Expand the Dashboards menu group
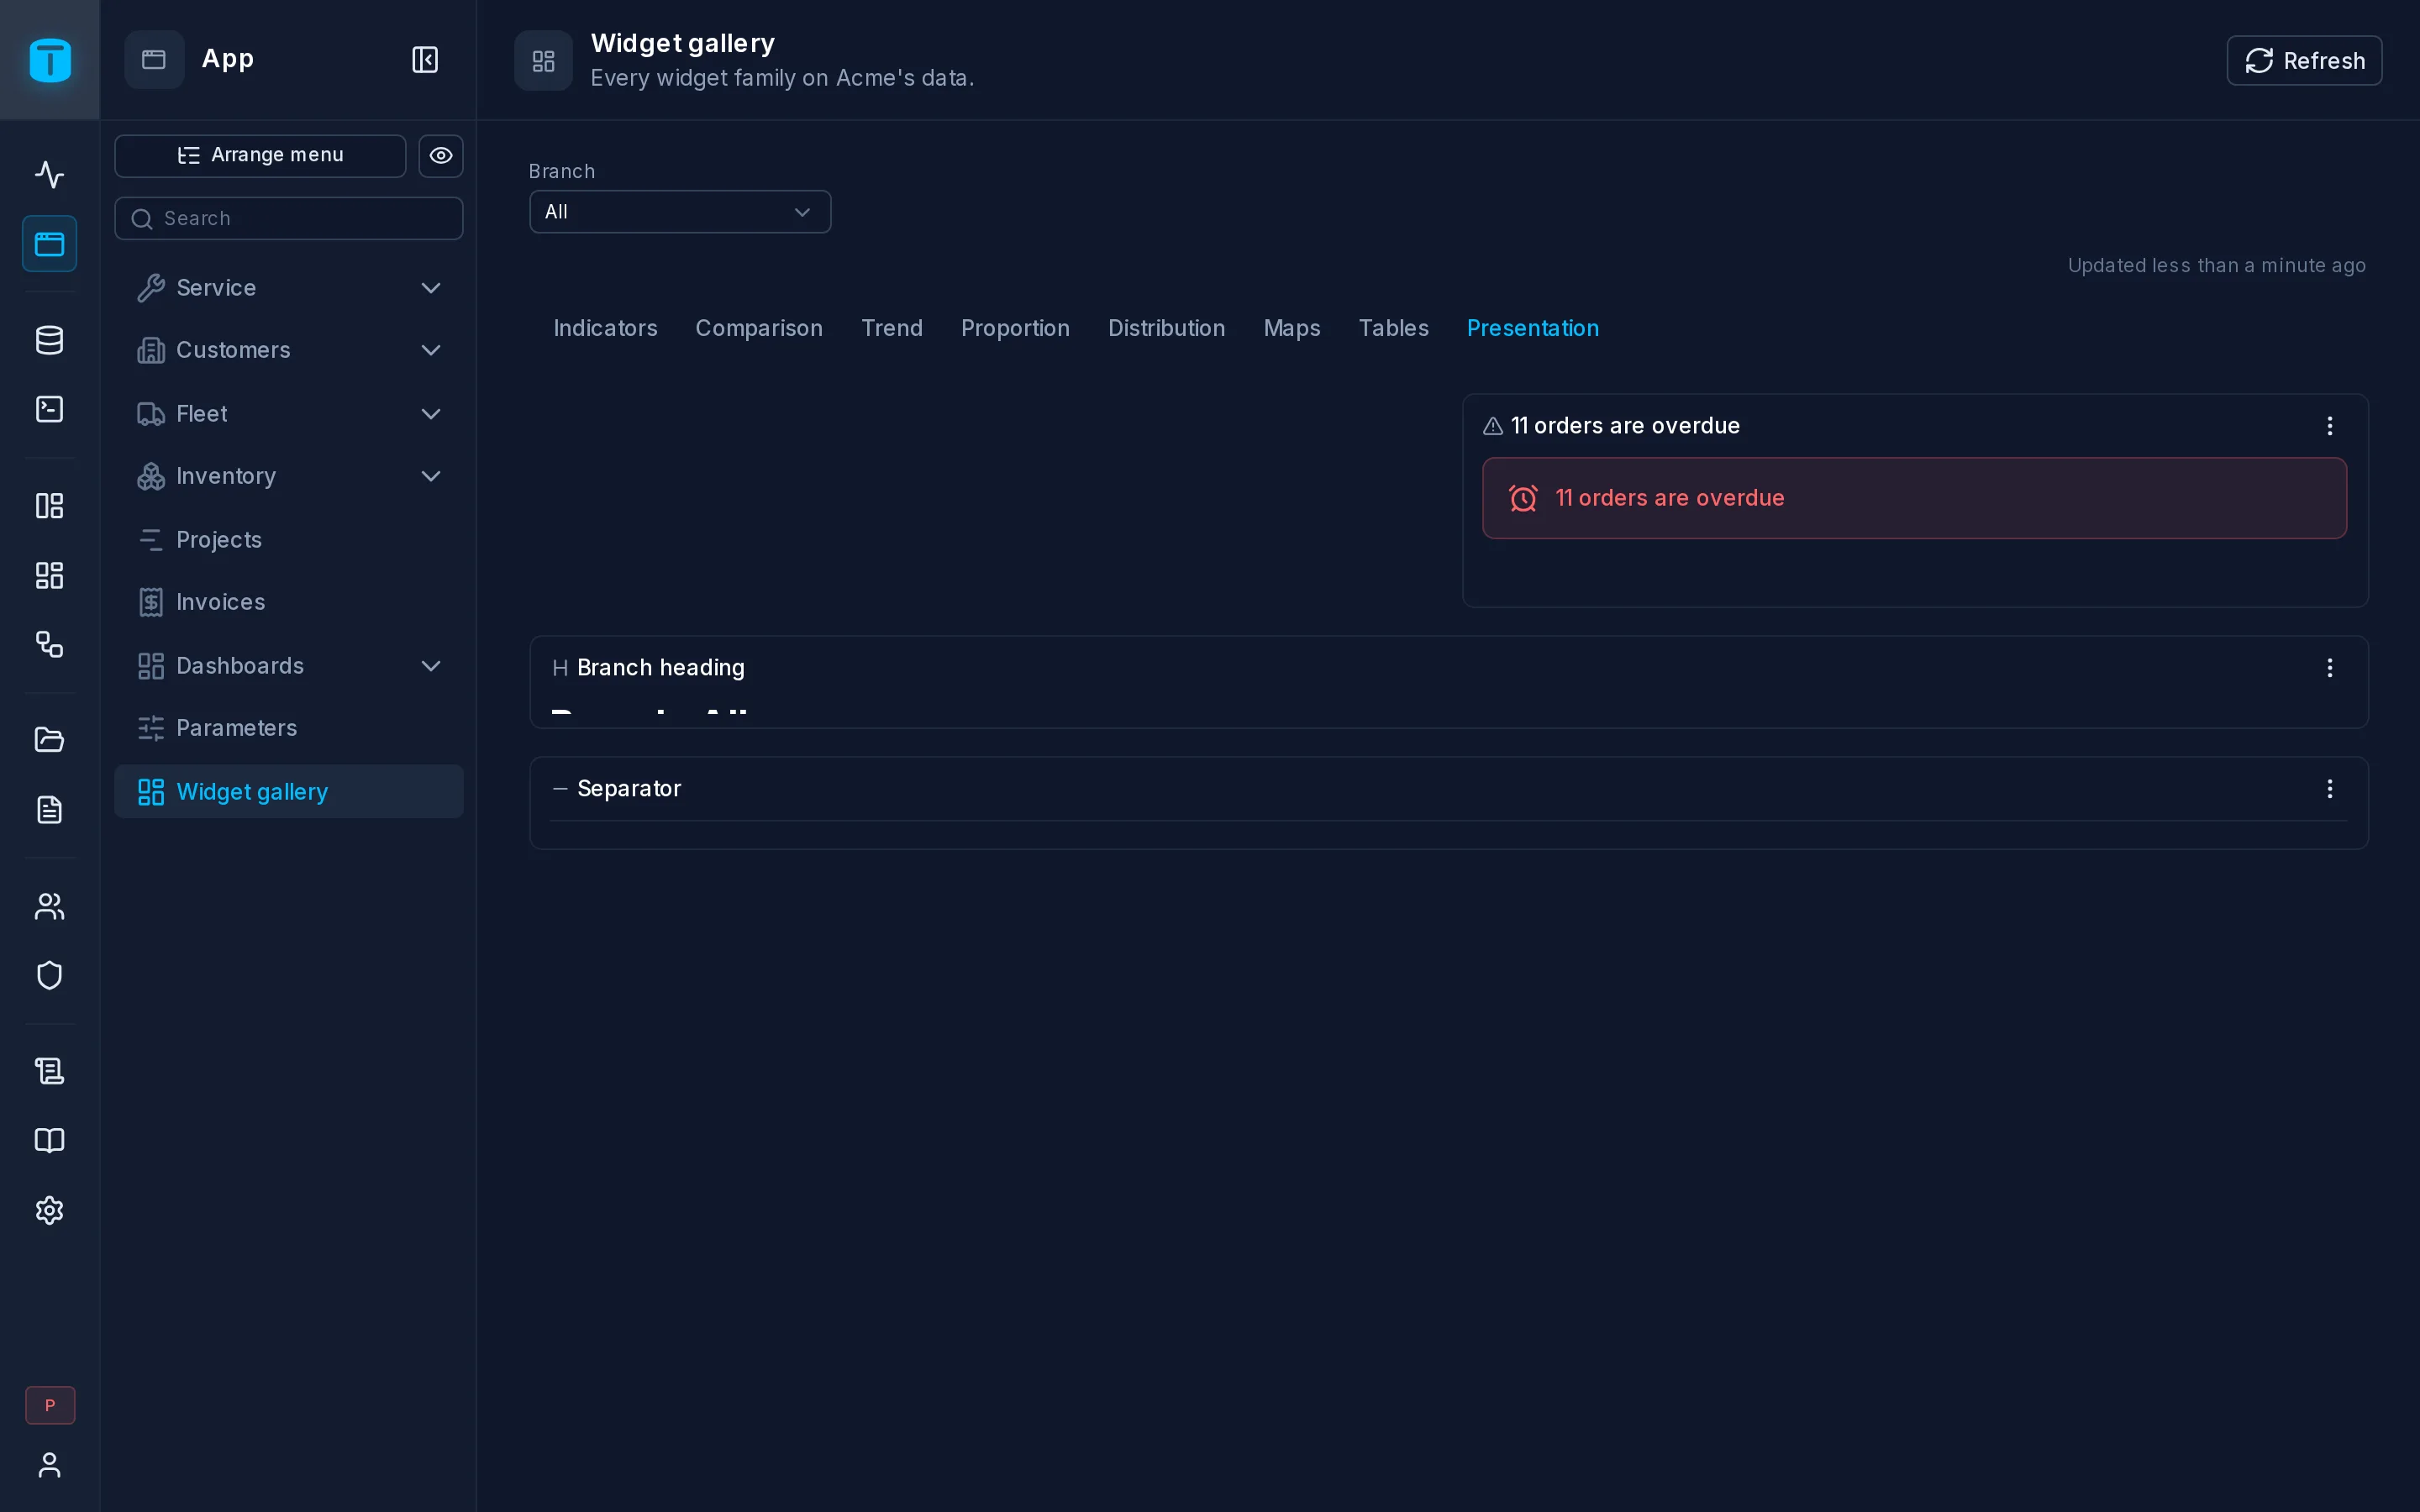 289,666
